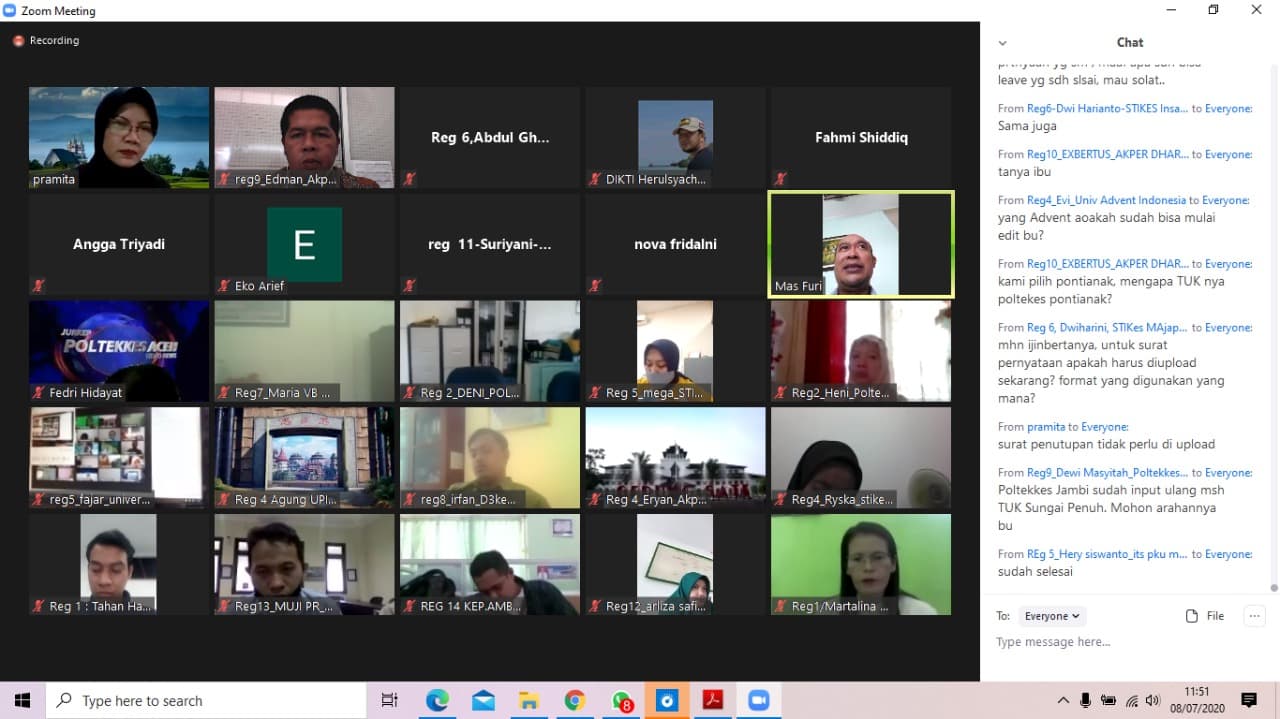Click 'sudah selesai' chat message

(1035, 572)
